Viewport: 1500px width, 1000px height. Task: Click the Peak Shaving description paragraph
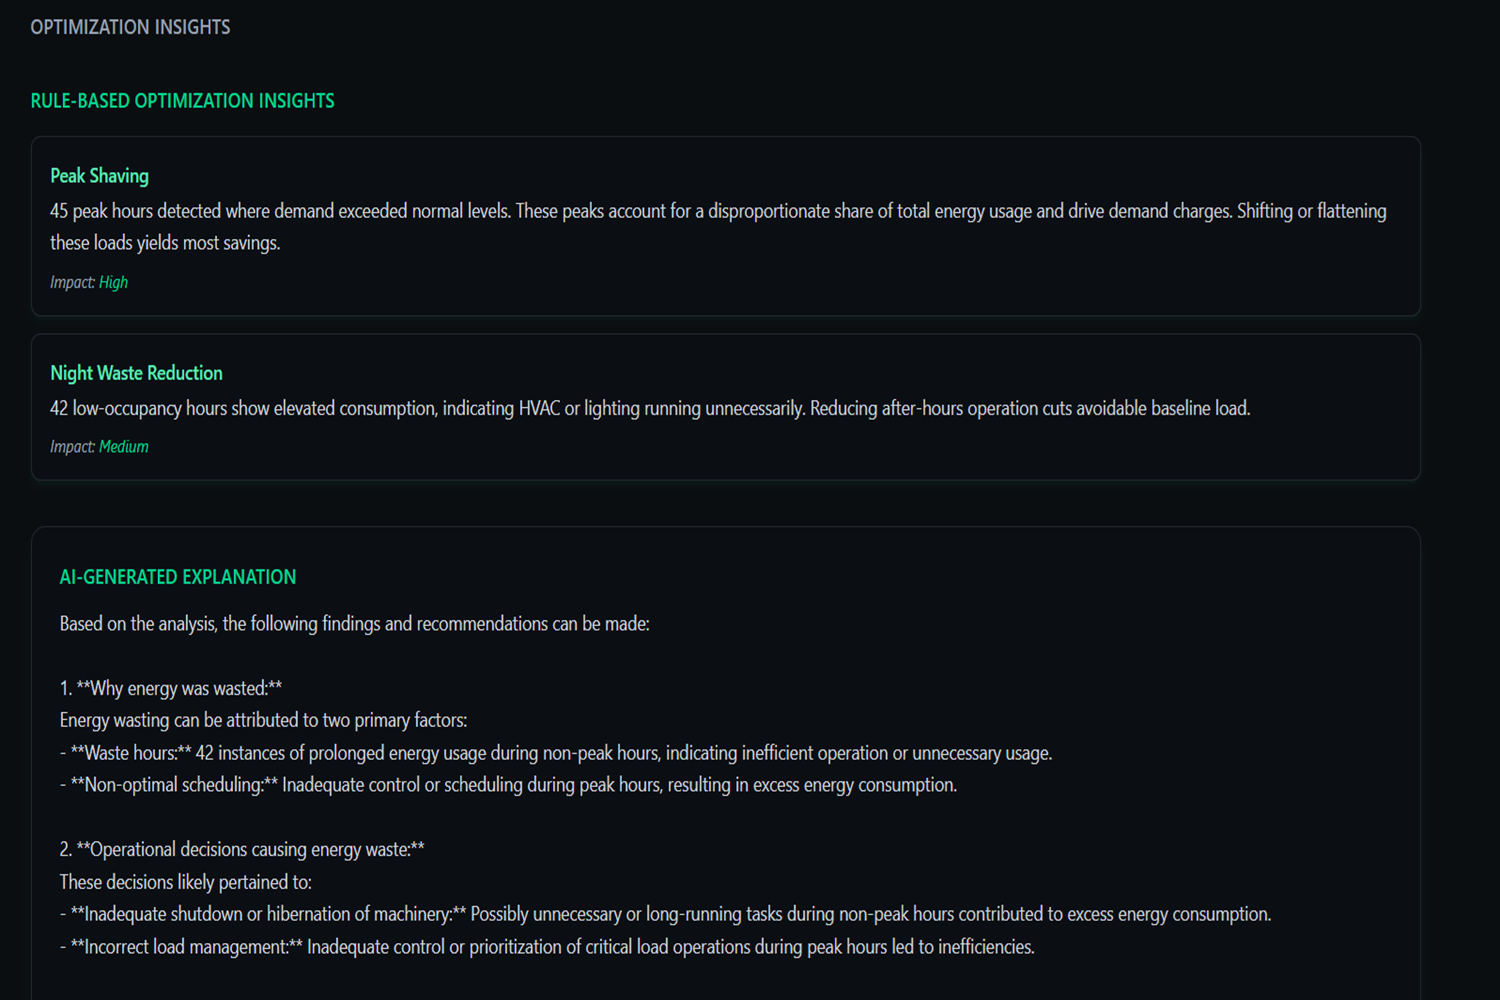pos(718,227)
